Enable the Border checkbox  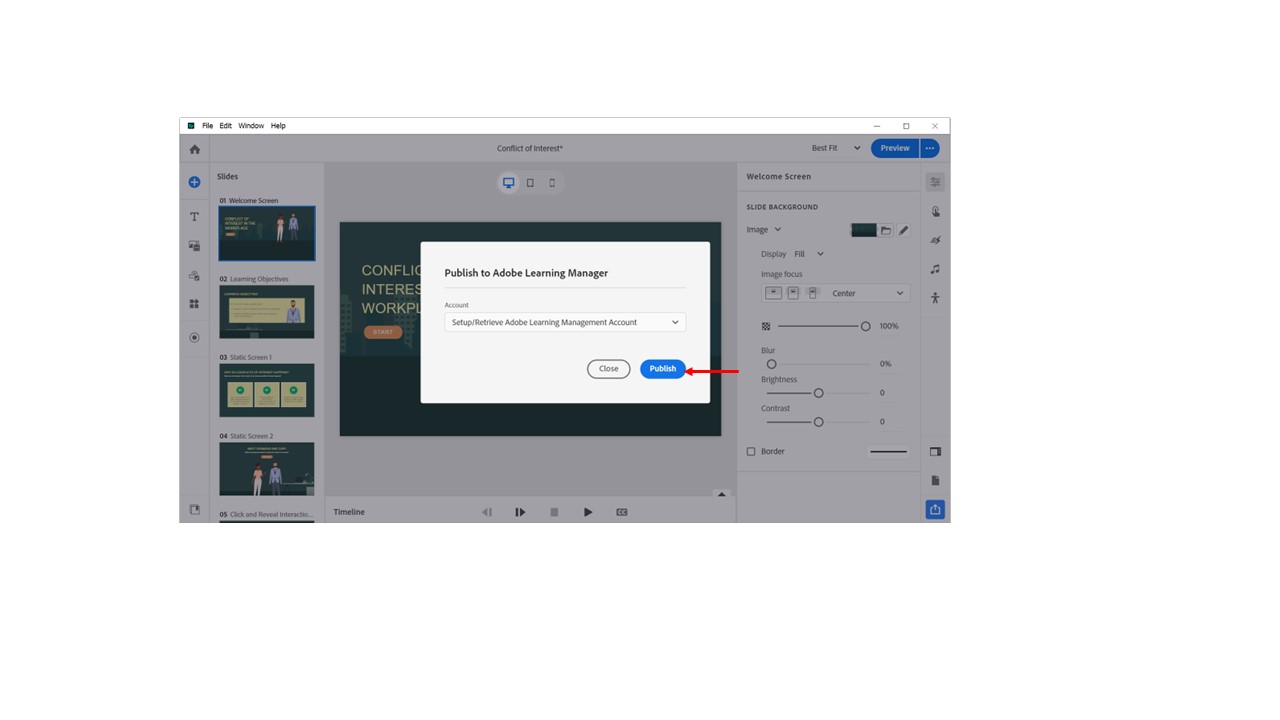(x=751, y=451)
